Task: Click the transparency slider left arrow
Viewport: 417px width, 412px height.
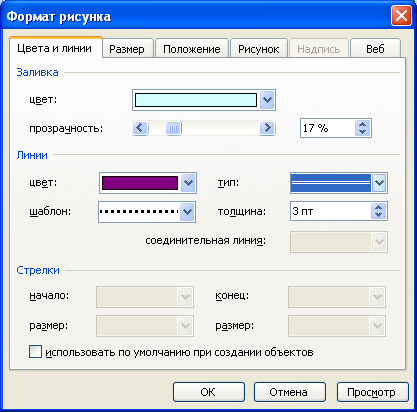Action: tap(140, 128)
